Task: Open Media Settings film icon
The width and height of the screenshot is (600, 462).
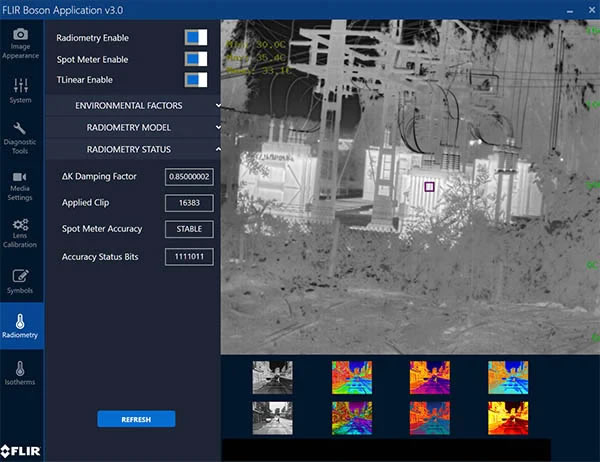Action: (x=21, y=178)
